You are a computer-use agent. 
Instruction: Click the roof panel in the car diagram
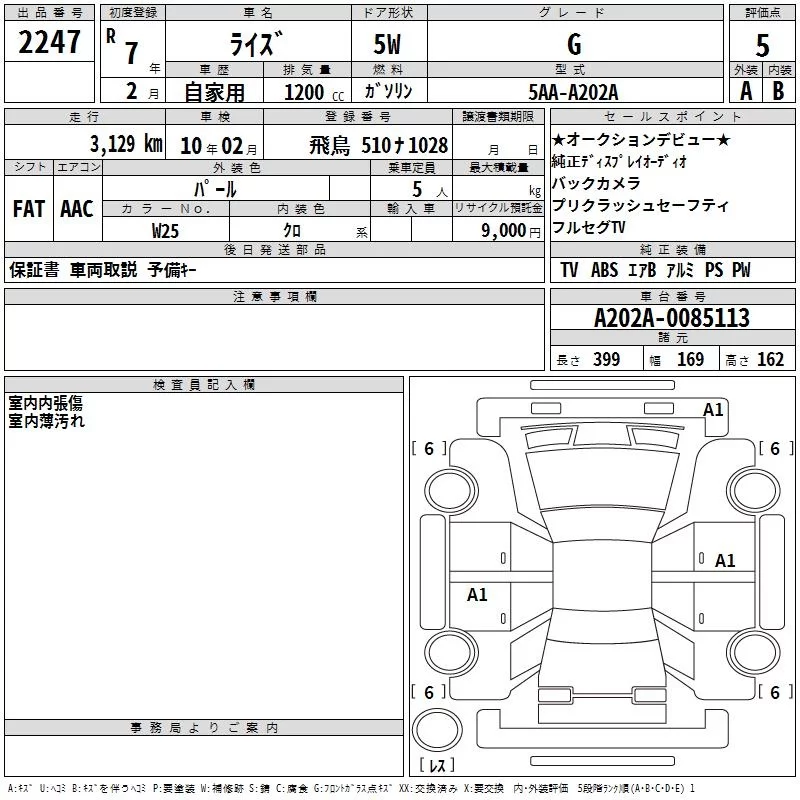point(602,577)
